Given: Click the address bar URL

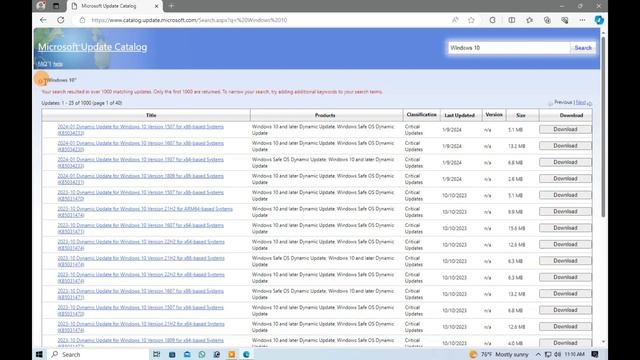Looking at the screenshot, I should (x=189, y=20).
